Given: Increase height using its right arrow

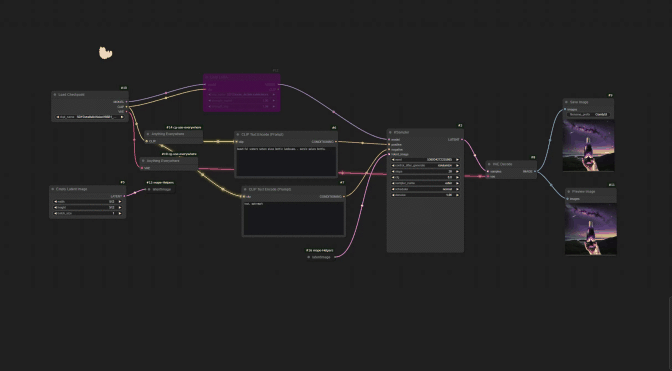Looking at the screenshot, I should coord(120,207).
